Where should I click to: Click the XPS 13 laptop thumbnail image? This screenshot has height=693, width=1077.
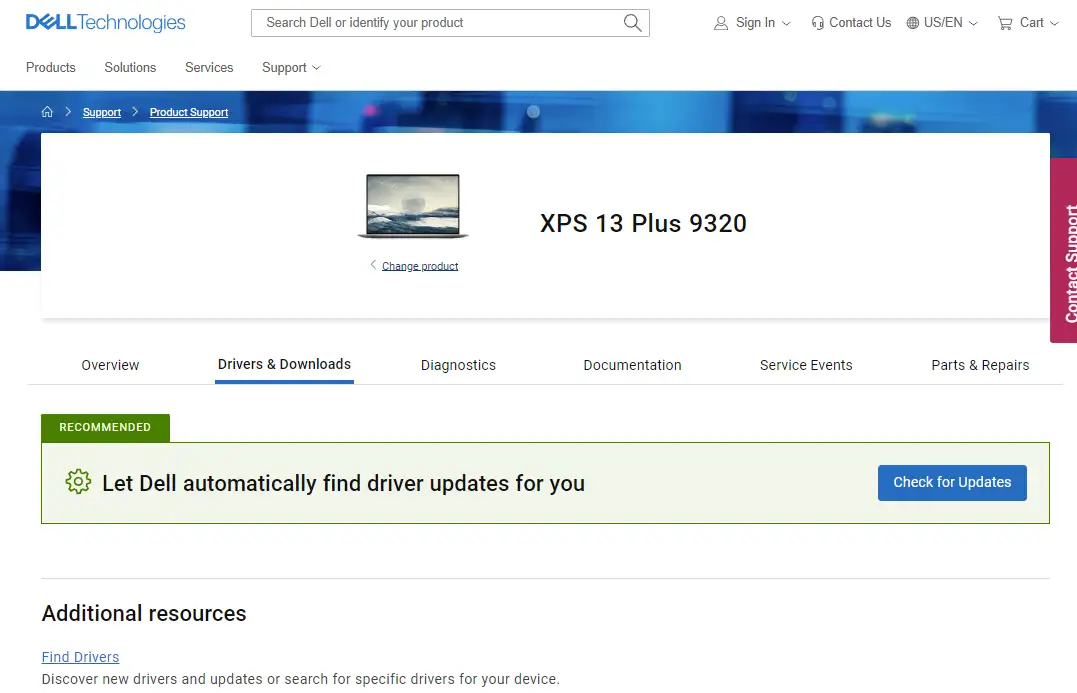click(x=412, y=206)
